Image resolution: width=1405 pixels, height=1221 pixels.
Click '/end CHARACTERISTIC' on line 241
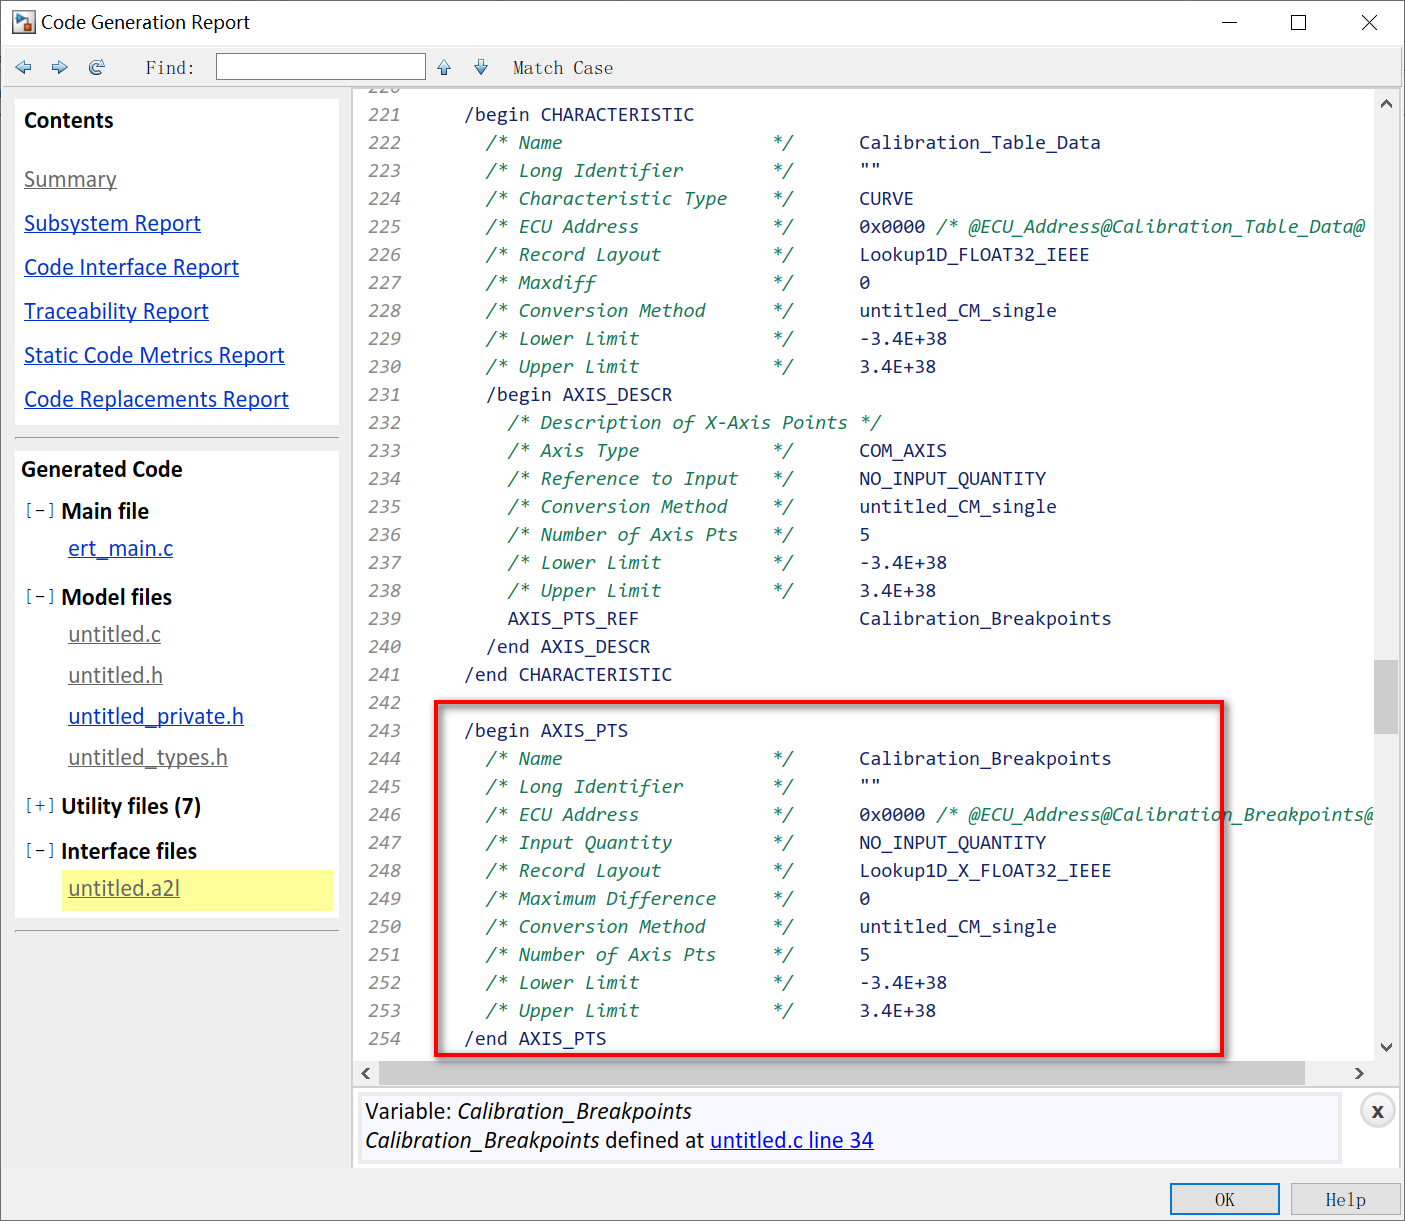point(568,674)
